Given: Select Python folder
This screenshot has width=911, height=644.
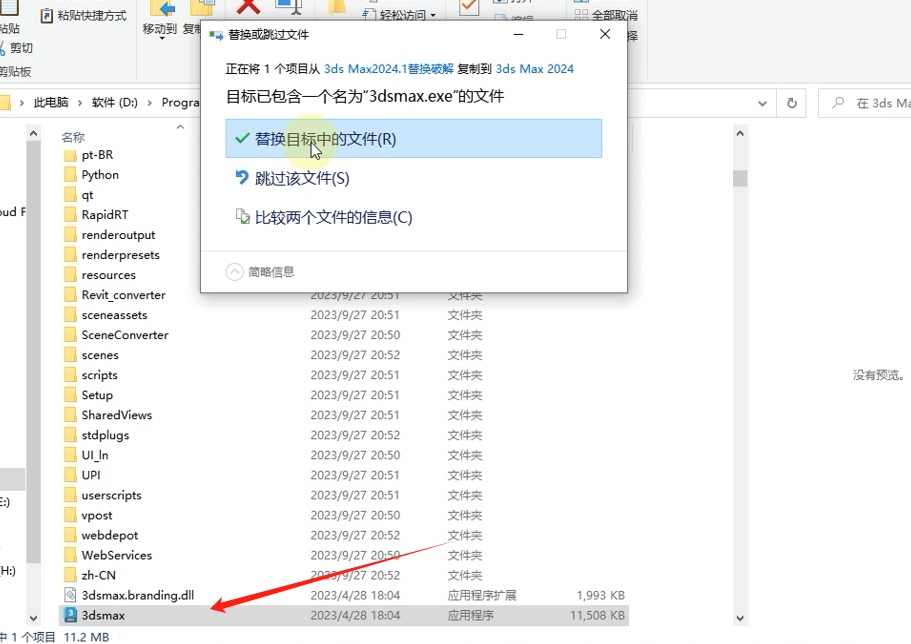Looking at the screenshot, I should tap(100, 175).
